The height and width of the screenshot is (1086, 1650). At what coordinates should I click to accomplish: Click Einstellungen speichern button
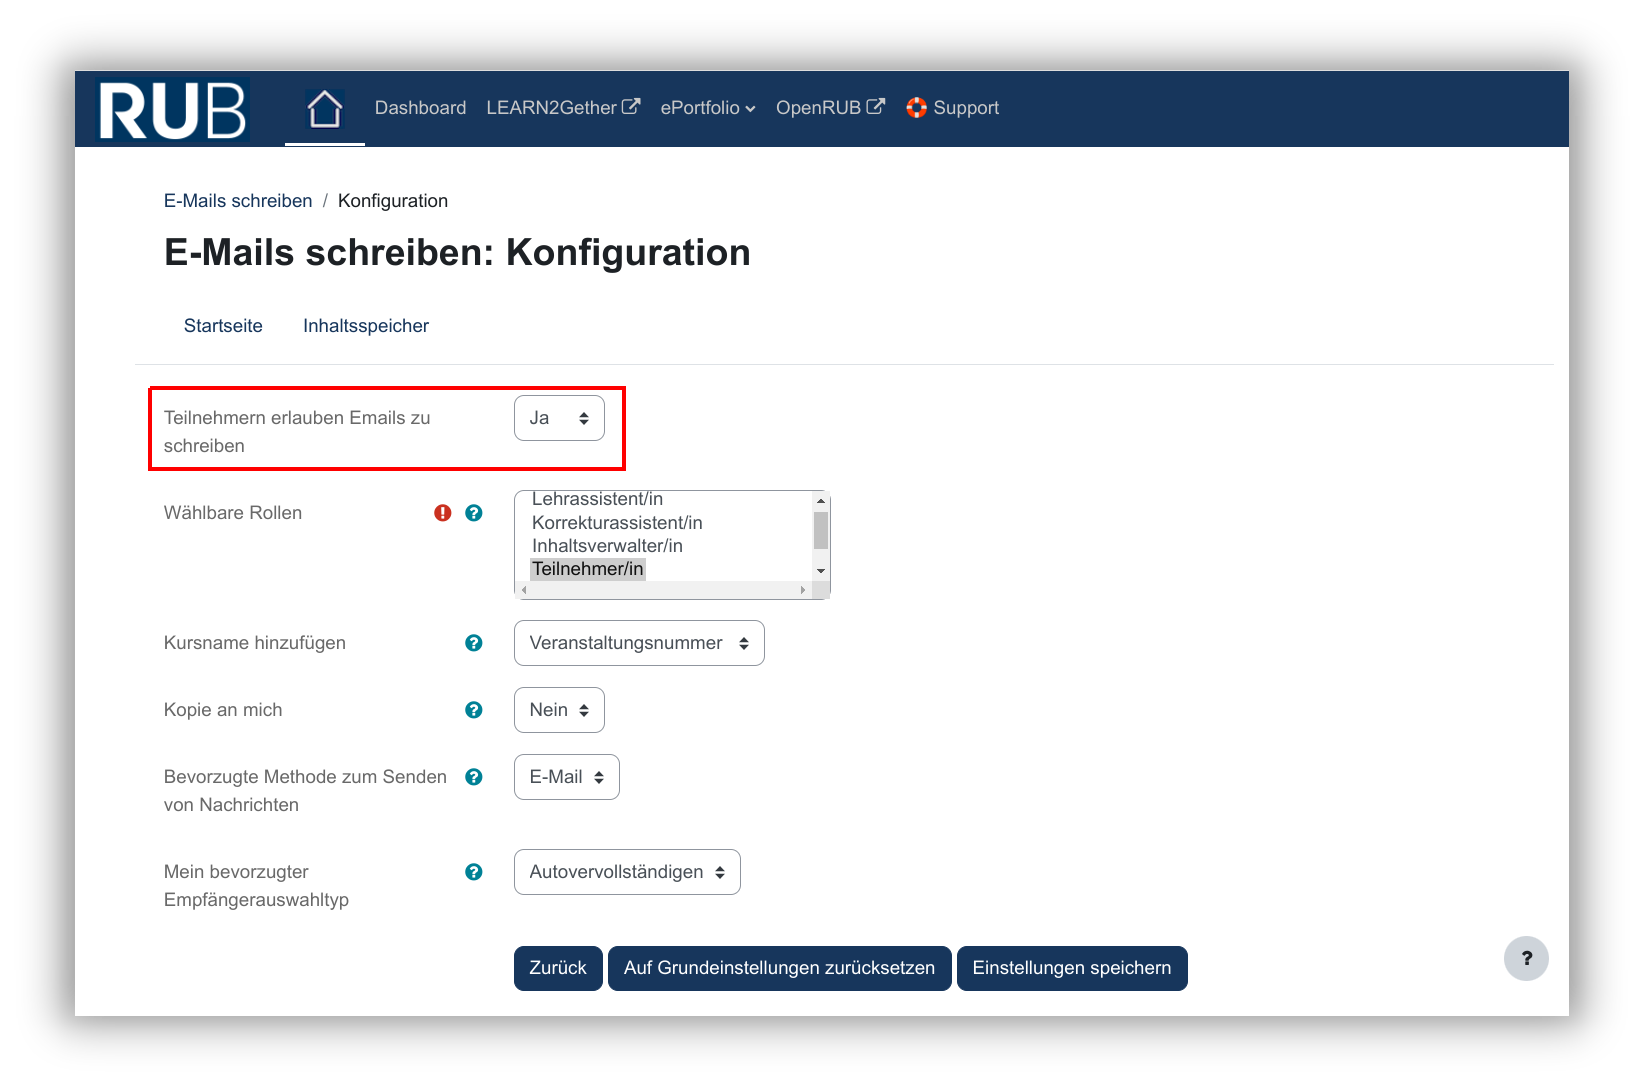pyautogui.click(x=1071, y=968)
